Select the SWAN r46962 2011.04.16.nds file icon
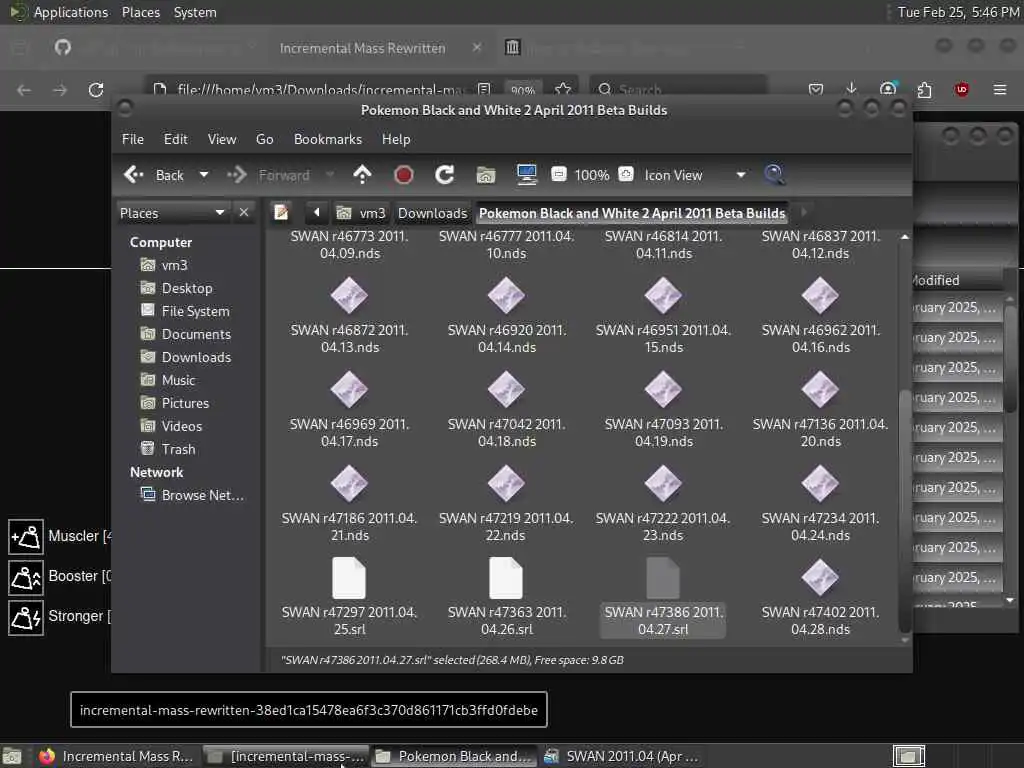This screenshot has width=1024, height=768. 820,295
